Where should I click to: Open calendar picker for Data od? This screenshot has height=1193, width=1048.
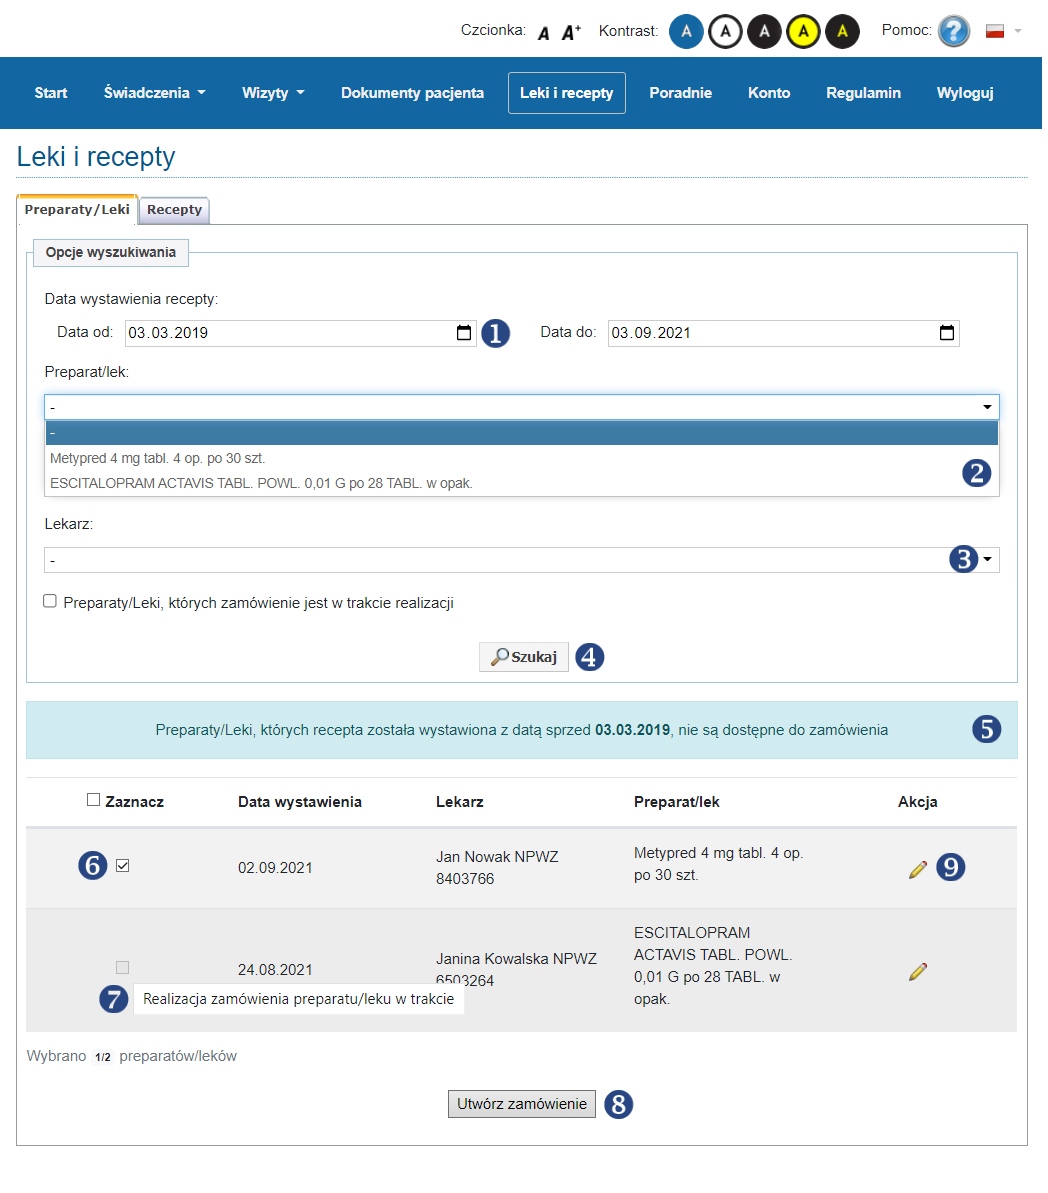point(464,333)
